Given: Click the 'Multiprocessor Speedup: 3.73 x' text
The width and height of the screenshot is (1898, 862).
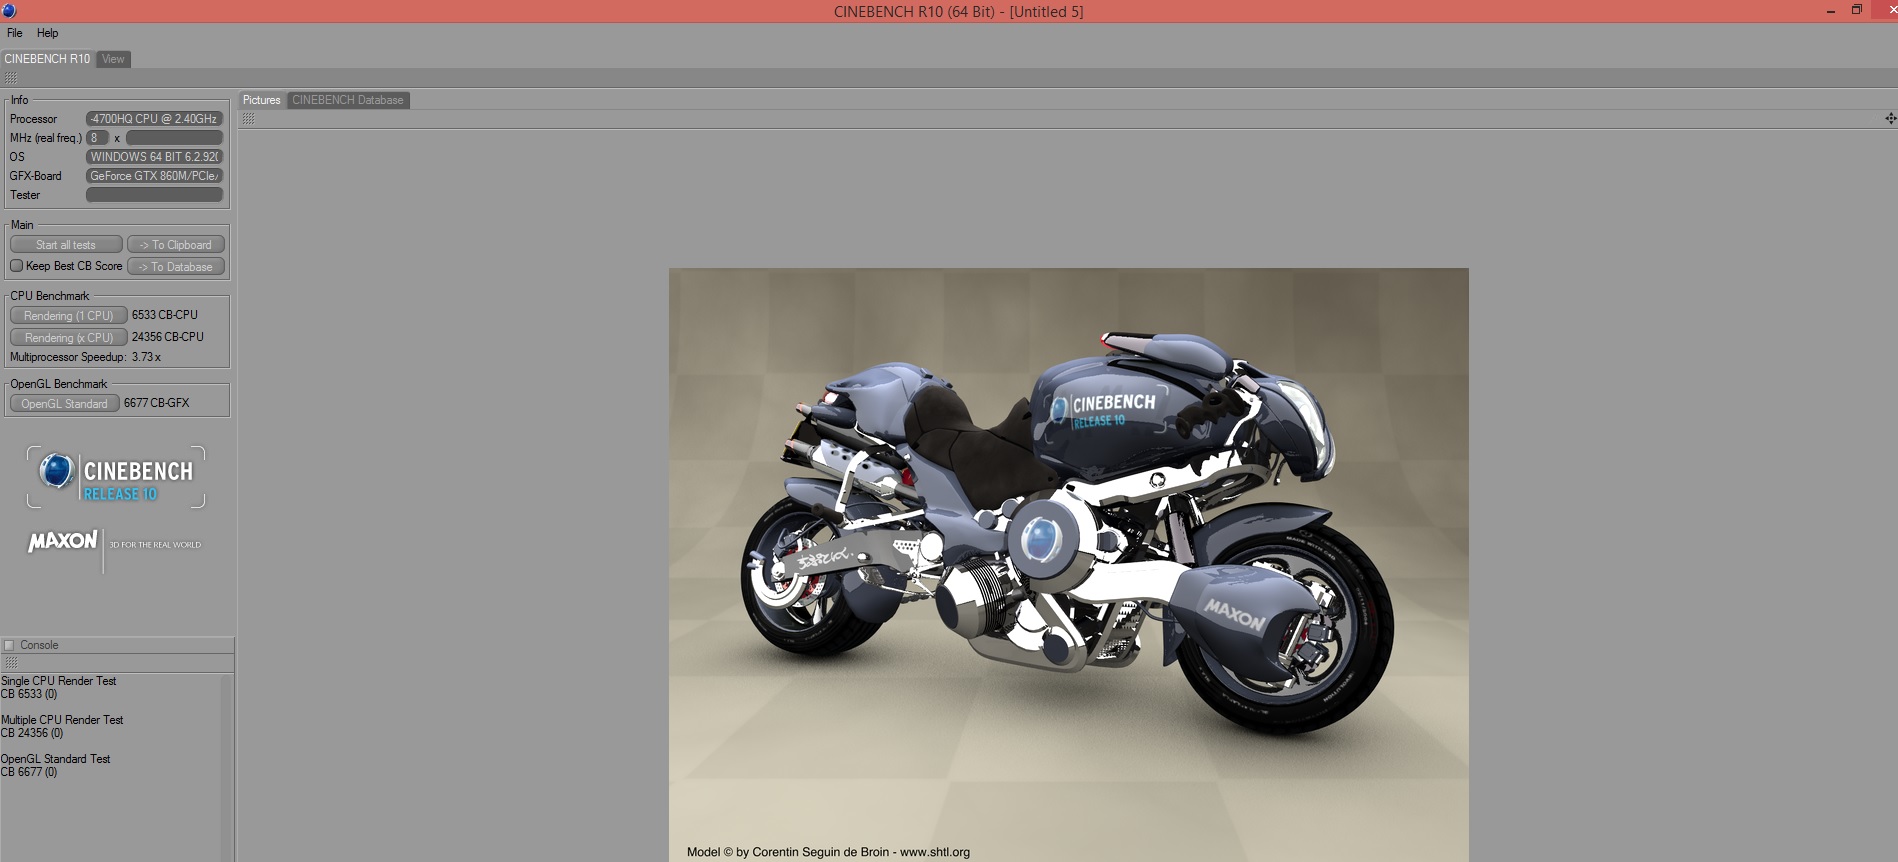Looking at the screenshot, I should pyautogui.click(x=85, y=357).
